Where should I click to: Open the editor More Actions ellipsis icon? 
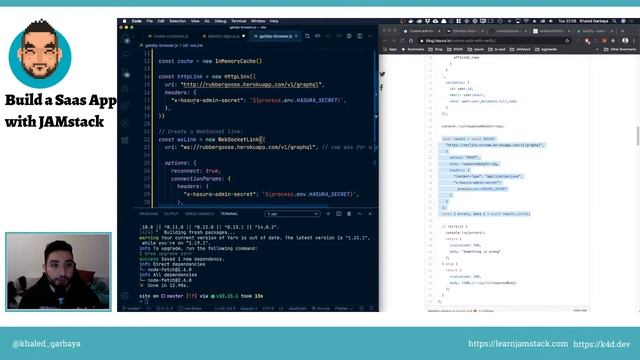(370, 36)
